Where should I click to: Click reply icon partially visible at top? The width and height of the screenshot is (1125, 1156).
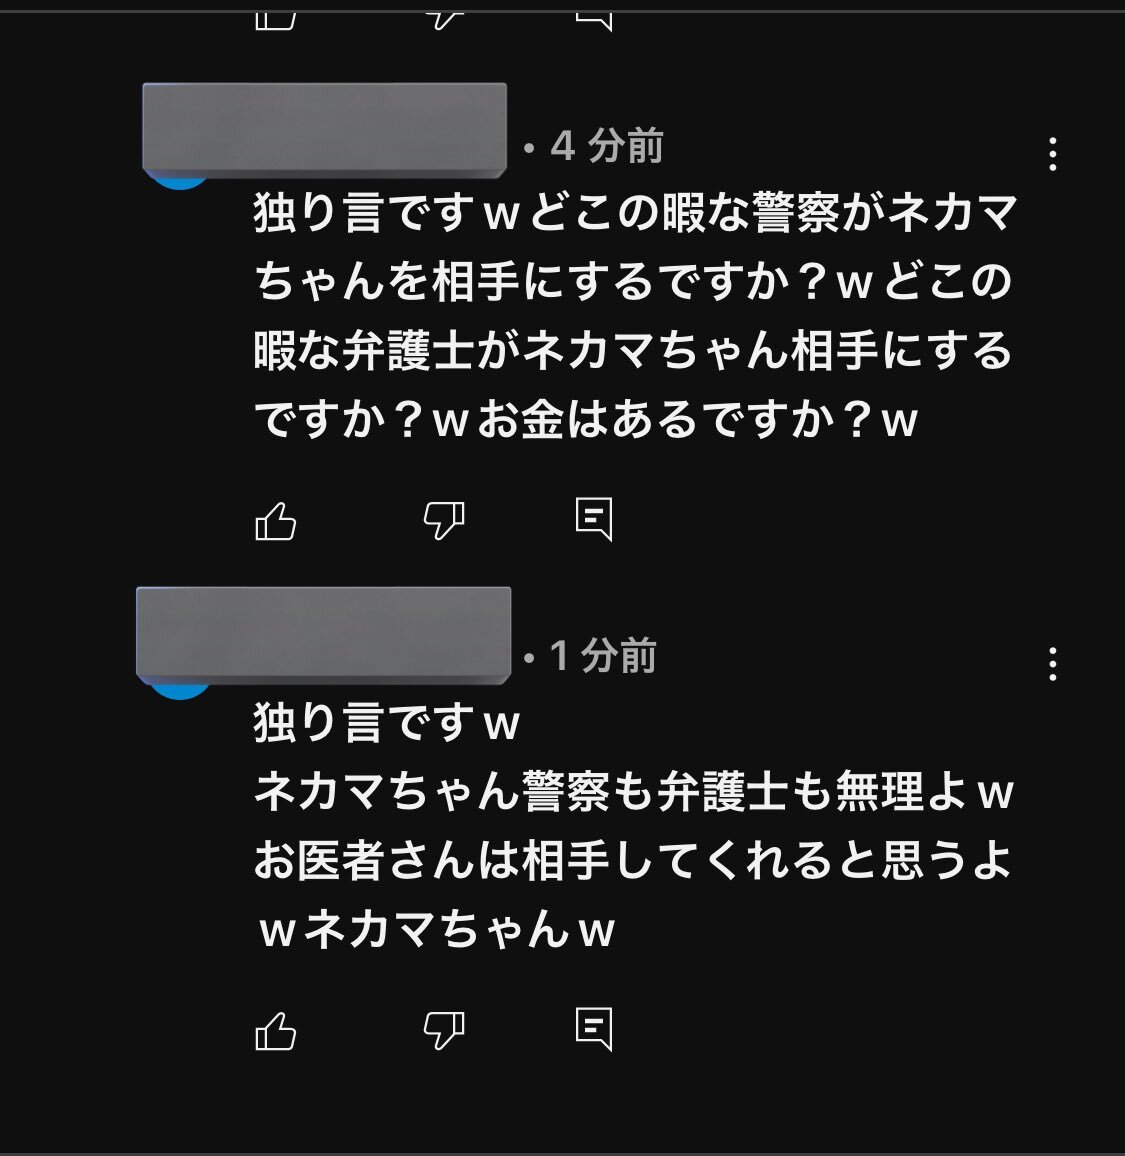tap(594, 21)
